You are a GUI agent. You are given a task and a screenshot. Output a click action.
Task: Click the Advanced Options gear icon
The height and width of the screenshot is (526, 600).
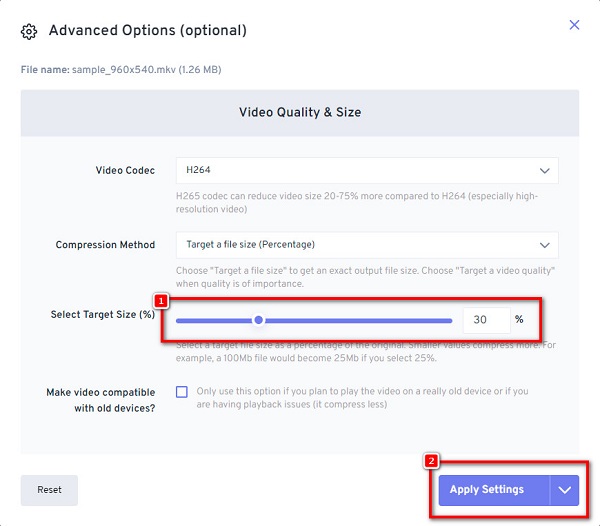click(x=29, y=31)
